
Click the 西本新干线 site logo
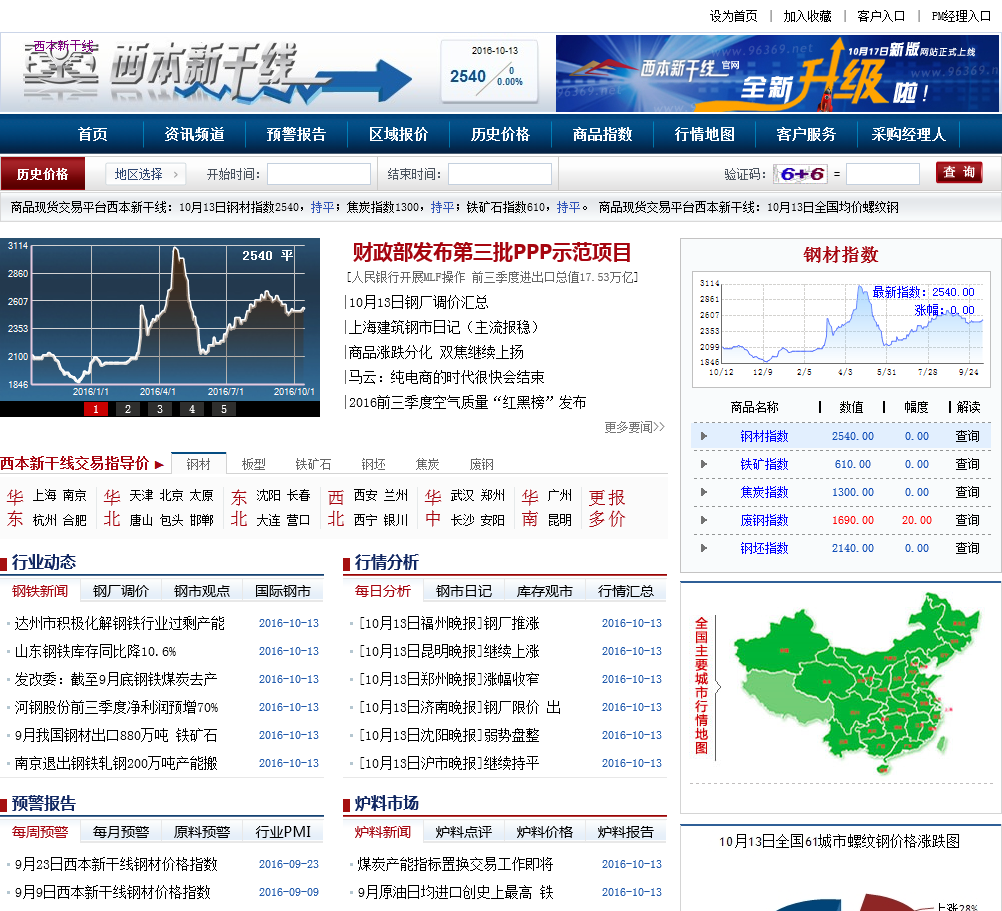(x=217, y=73)
